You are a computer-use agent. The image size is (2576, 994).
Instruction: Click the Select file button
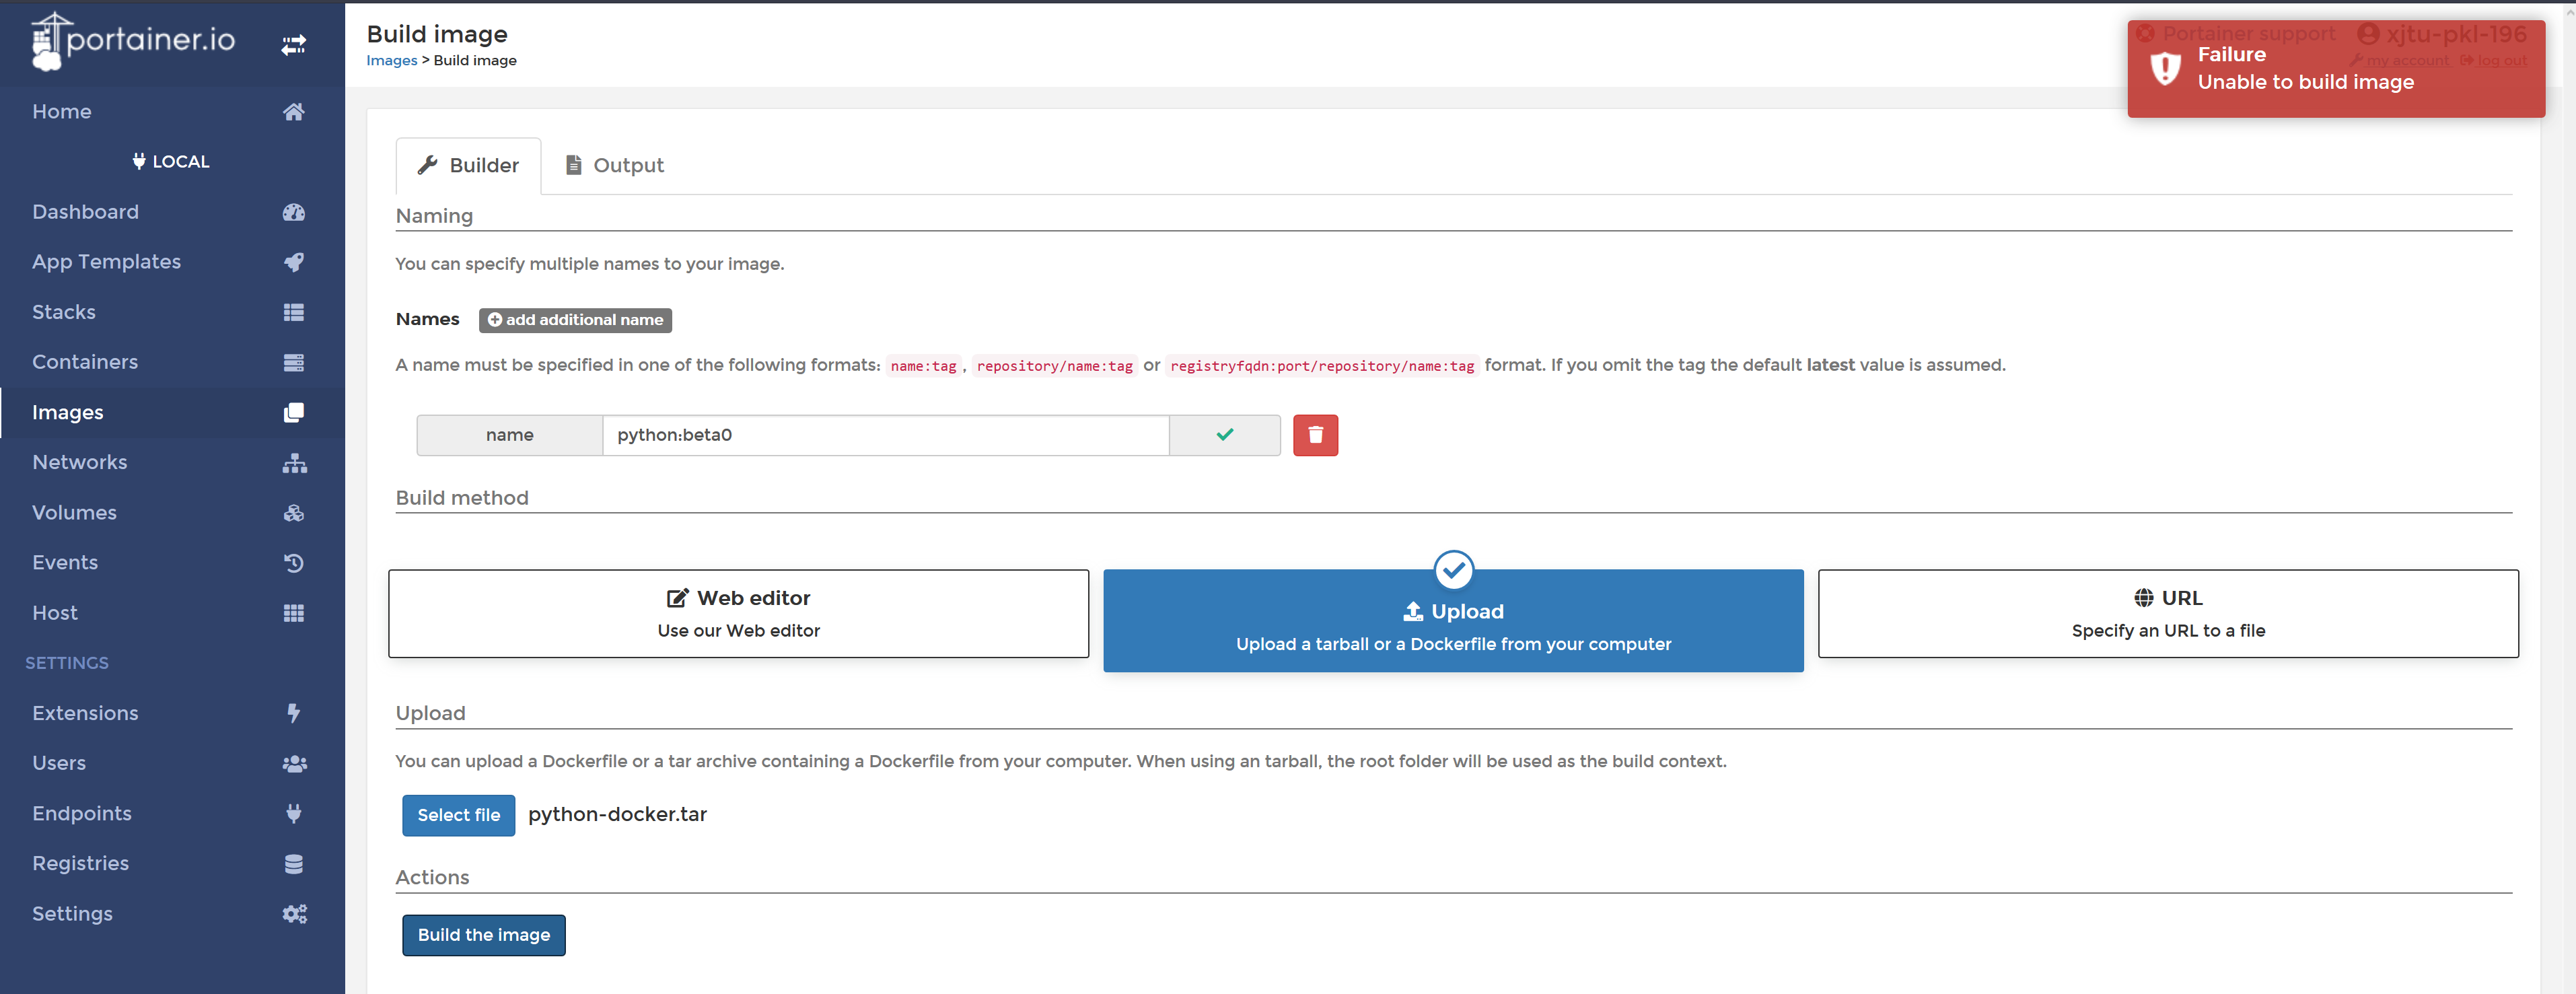coord(458,815)
